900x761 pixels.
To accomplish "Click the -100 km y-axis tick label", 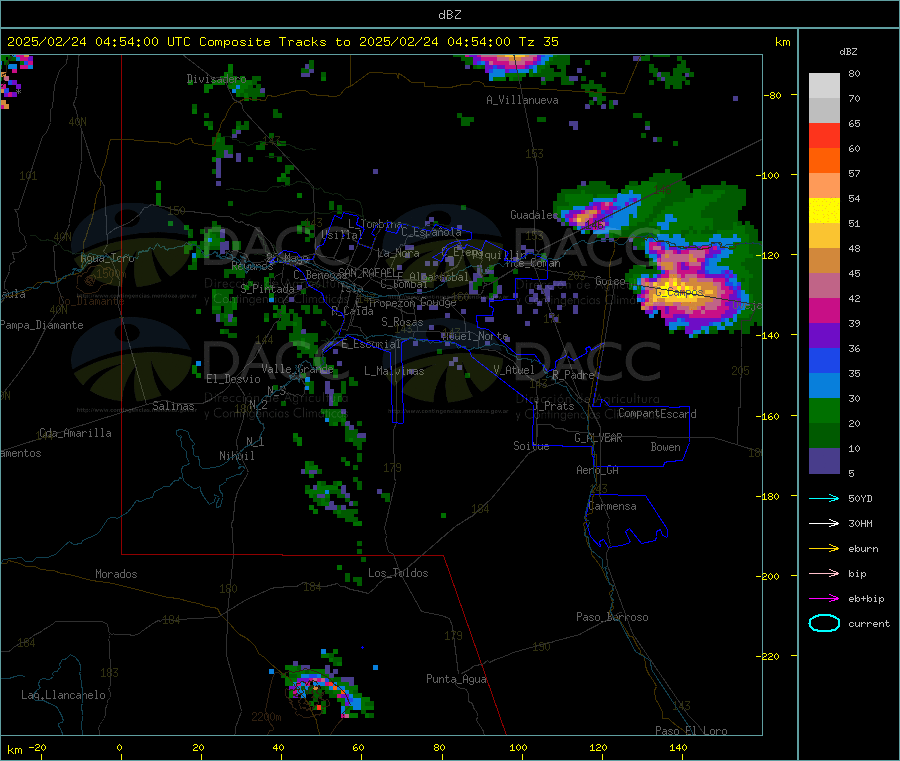I will [767, 175].
